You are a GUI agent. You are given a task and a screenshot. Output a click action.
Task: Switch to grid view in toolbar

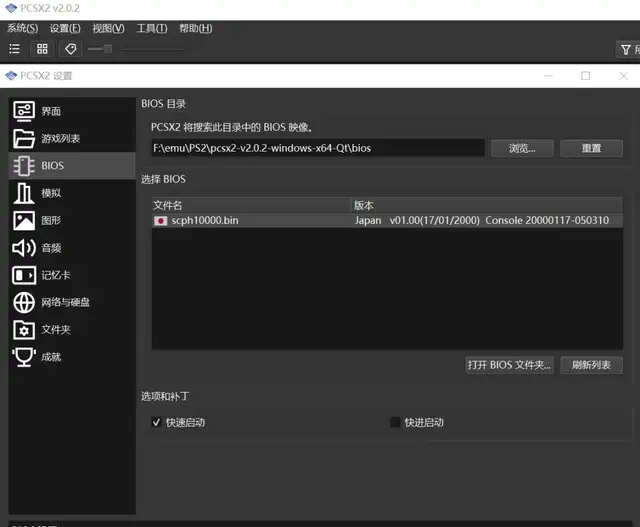coord(42,48)
